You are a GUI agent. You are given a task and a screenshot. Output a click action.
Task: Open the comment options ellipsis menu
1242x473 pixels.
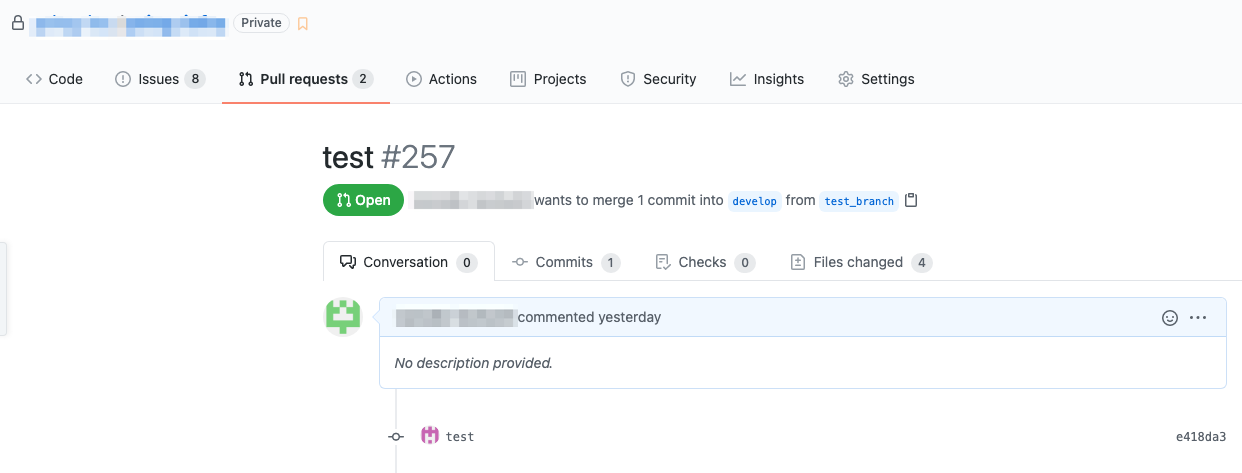[1198, 318]
